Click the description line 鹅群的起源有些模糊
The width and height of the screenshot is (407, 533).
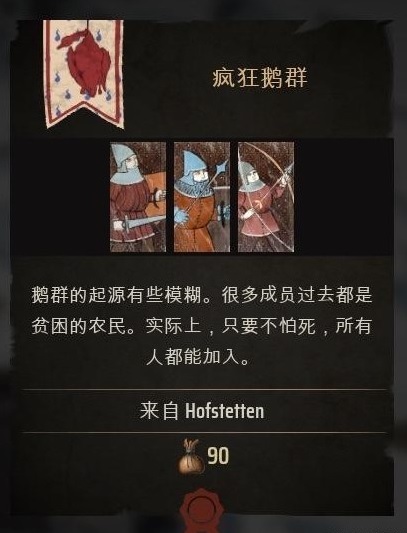point(117,295)
